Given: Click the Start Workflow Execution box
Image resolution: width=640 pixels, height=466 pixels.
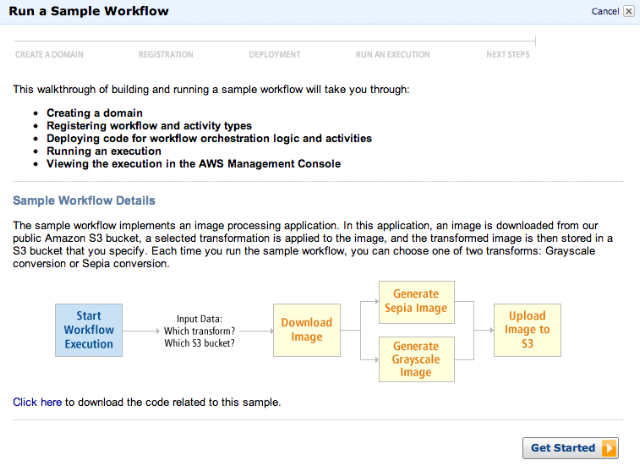Looking at the screenshot, I should 89,330.
